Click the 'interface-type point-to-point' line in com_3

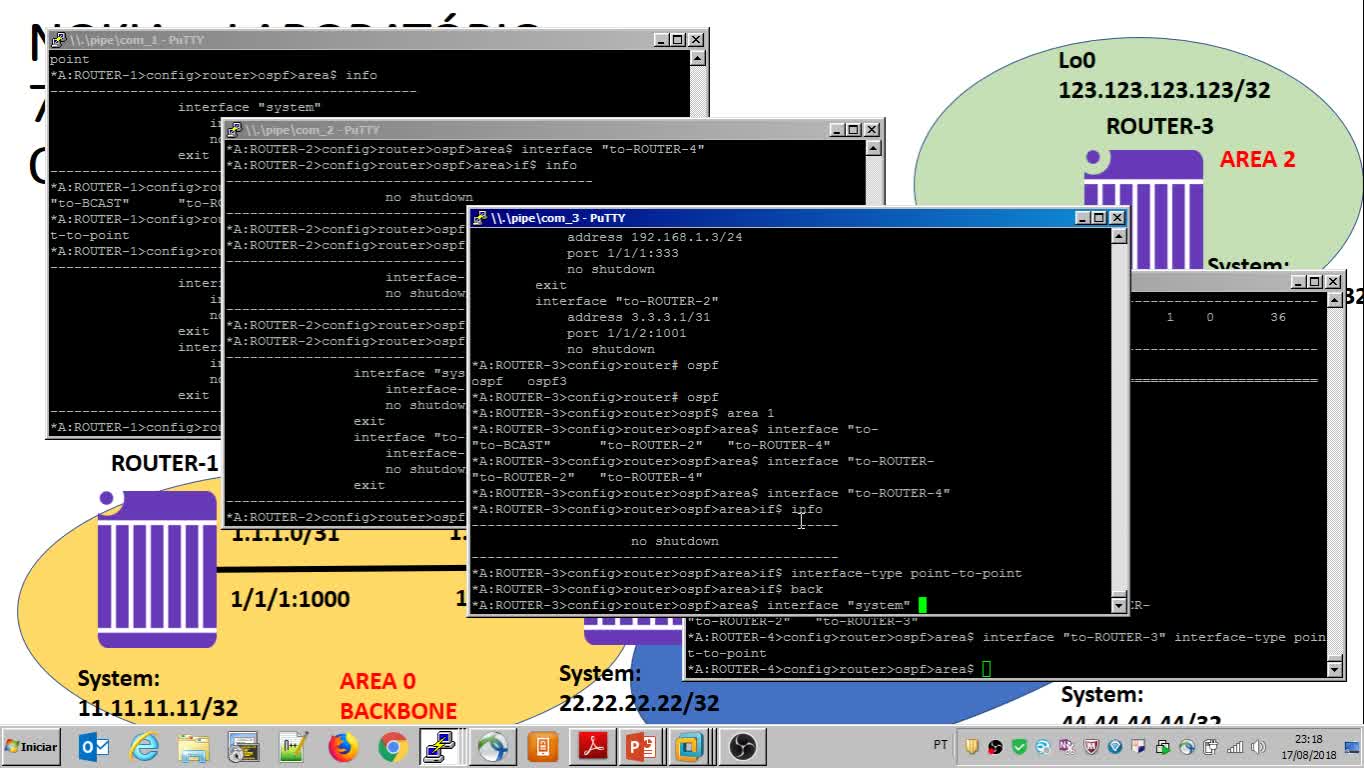[747, 573]
